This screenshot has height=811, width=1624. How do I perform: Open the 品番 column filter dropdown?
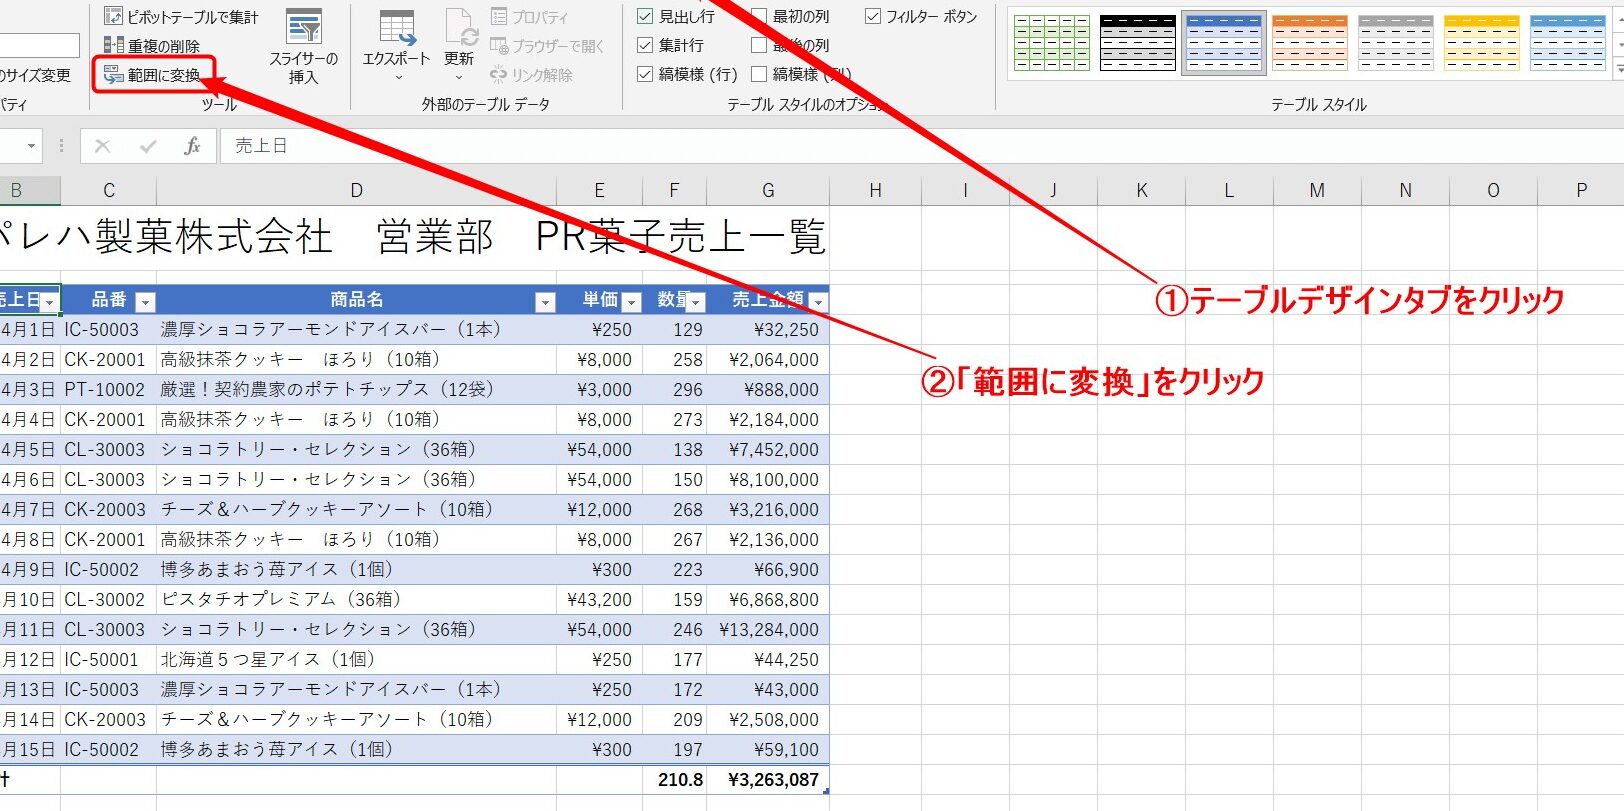click(x=145, y=301)
